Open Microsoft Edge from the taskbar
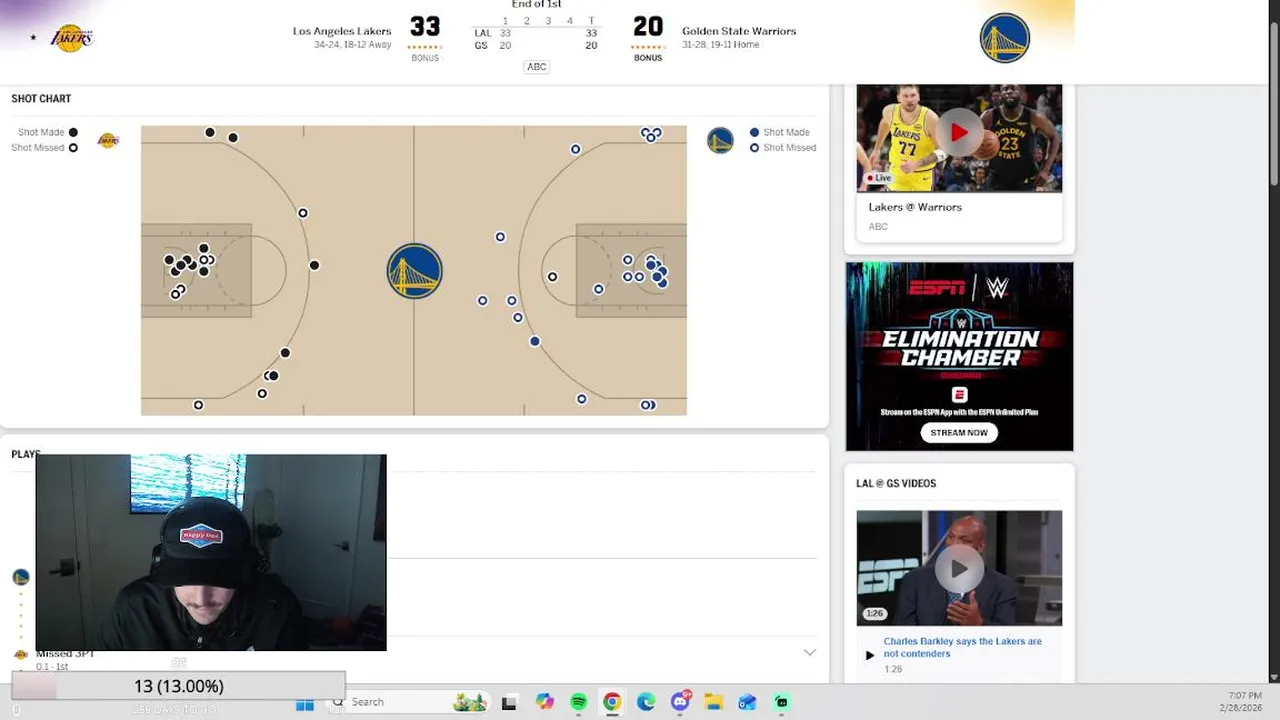Viewport: 1280px width, 720px height. click(646, 703)
